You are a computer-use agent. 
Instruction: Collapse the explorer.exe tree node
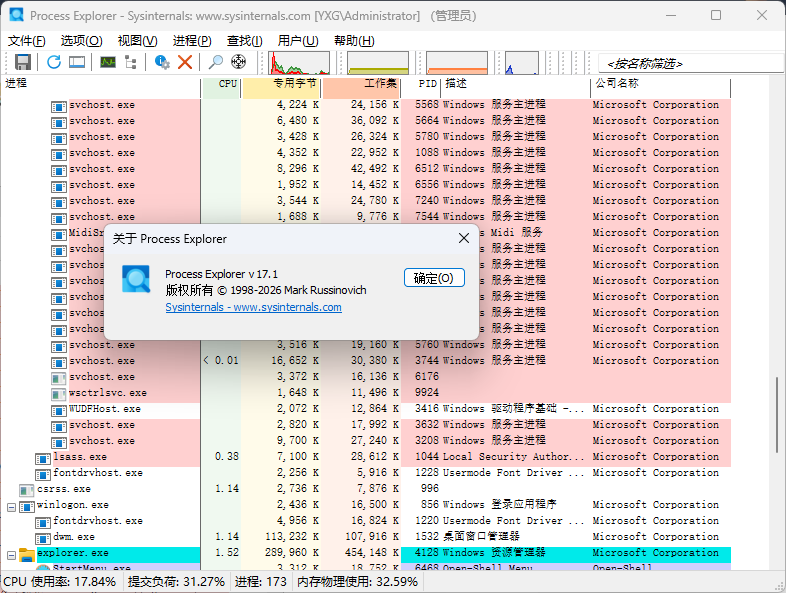(11, 555)
